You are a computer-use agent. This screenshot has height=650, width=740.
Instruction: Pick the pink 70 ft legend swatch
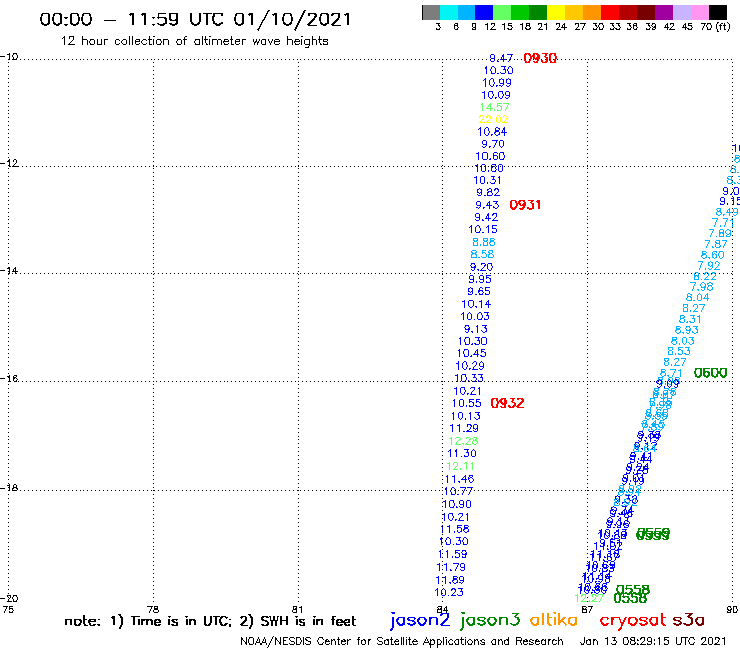(699, 12)
